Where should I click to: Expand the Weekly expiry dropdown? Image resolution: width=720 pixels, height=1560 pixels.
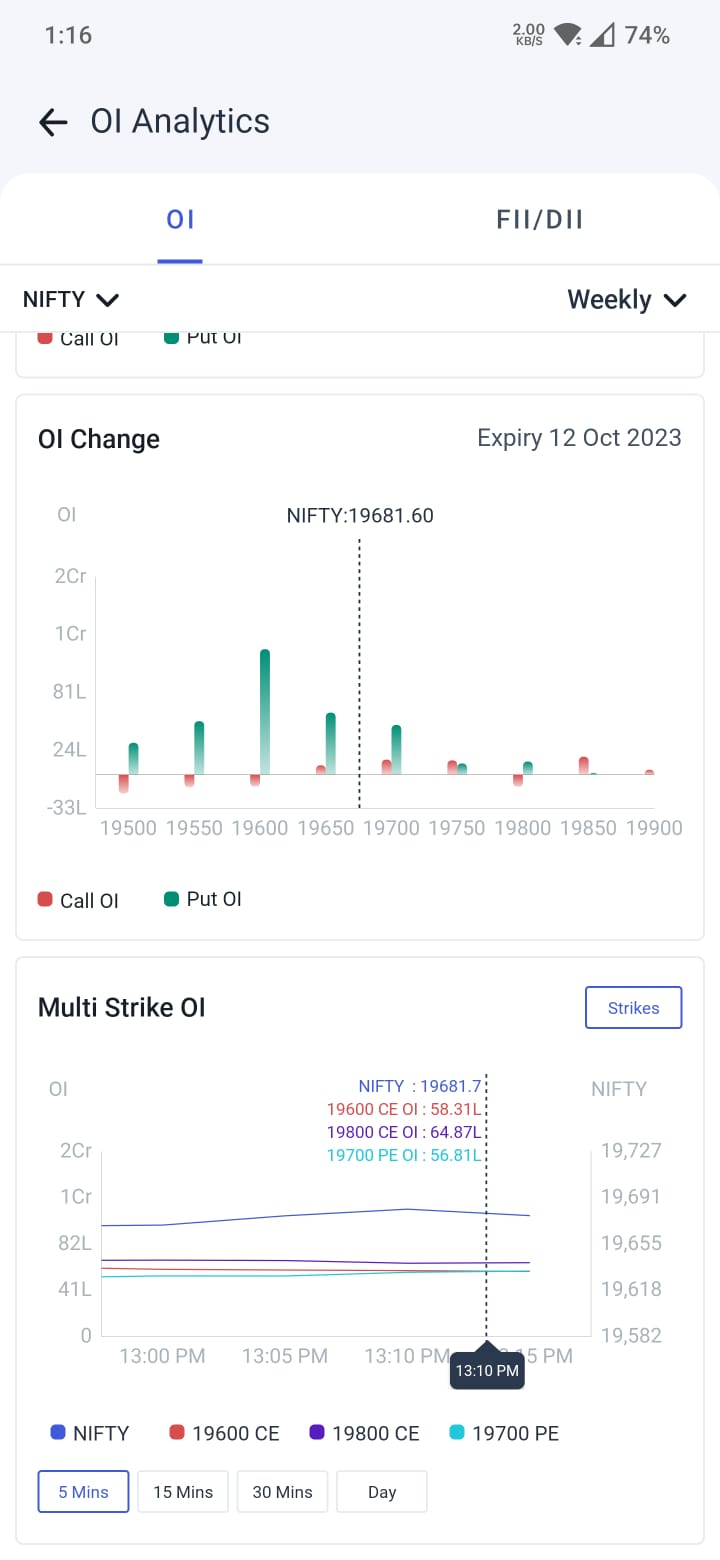pyautogui.click(x=627, y=299)
